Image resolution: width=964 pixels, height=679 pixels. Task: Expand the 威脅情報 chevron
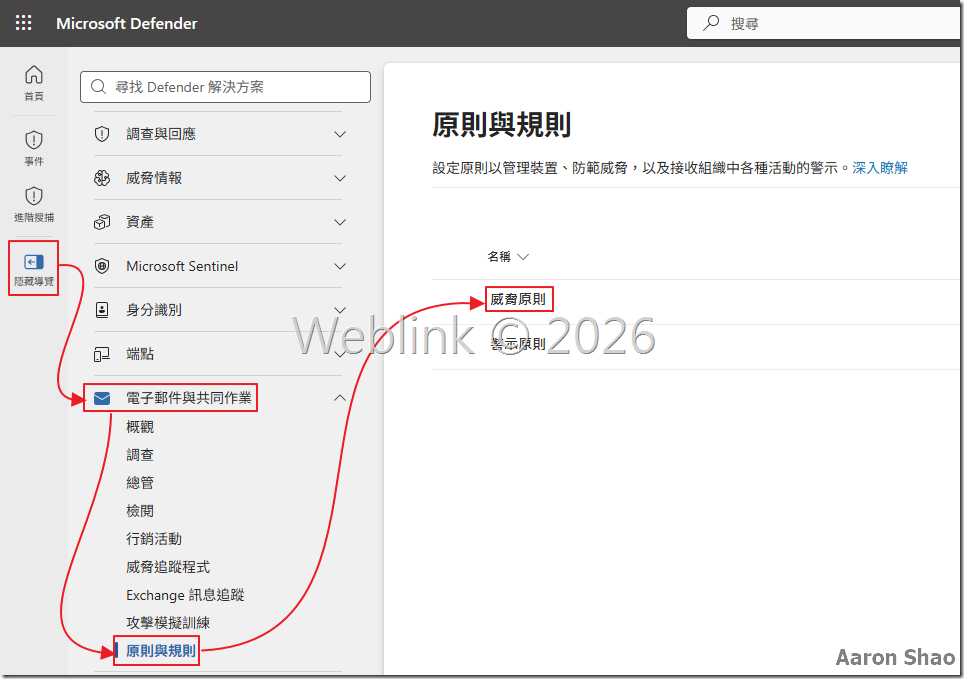pyautogui.click(x=340, y=178)
